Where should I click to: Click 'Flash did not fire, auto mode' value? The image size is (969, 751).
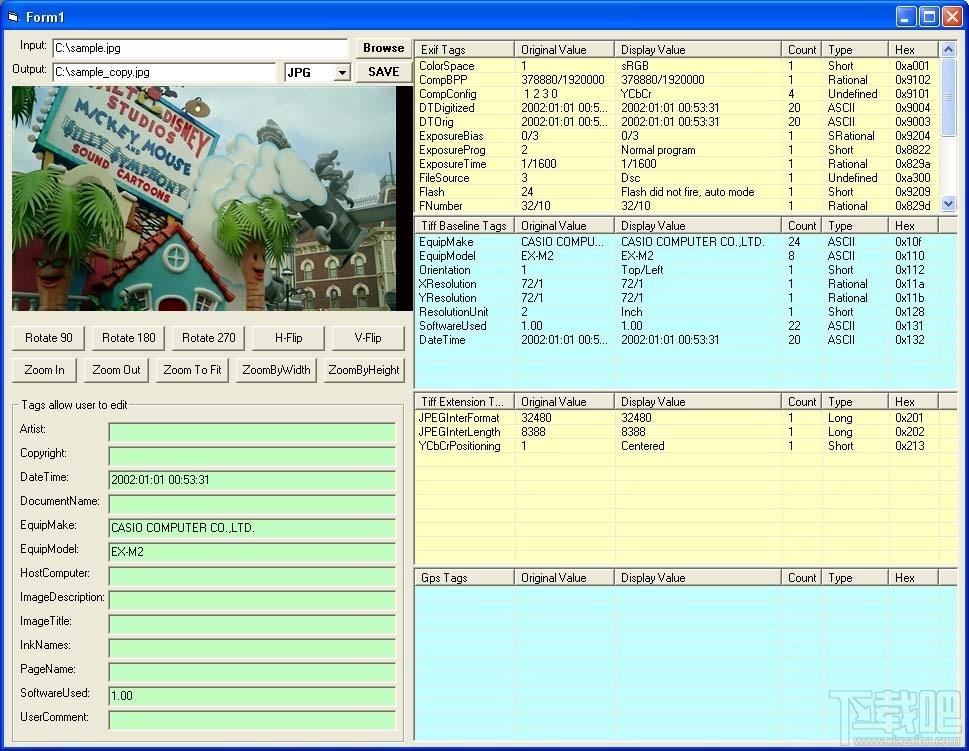[687, 192]
